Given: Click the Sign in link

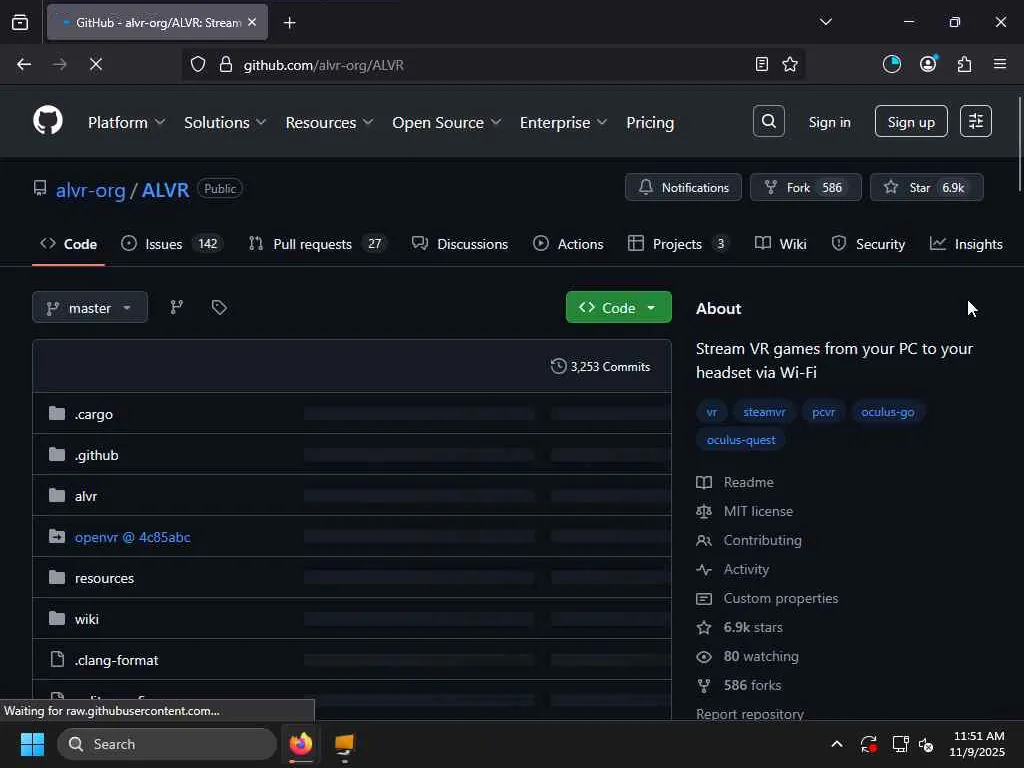Looking at the screenshot, I should click(x=829, y=121).
